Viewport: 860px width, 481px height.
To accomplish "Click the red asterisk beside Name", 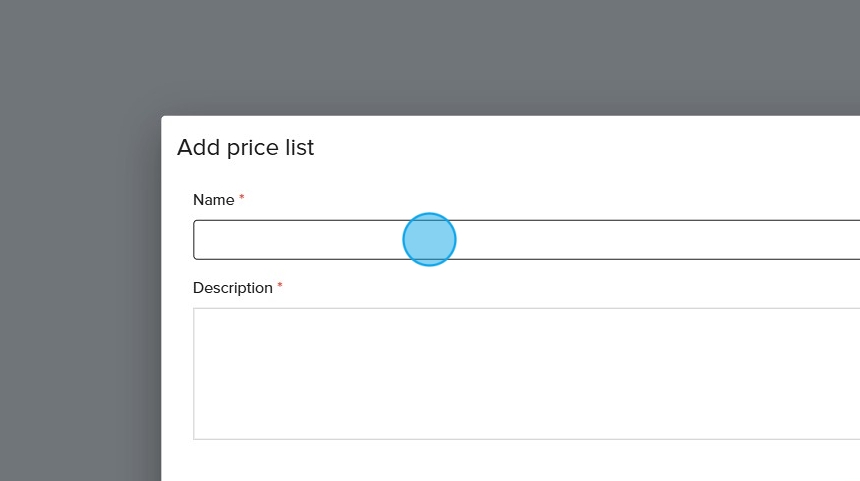I will 242,199.
